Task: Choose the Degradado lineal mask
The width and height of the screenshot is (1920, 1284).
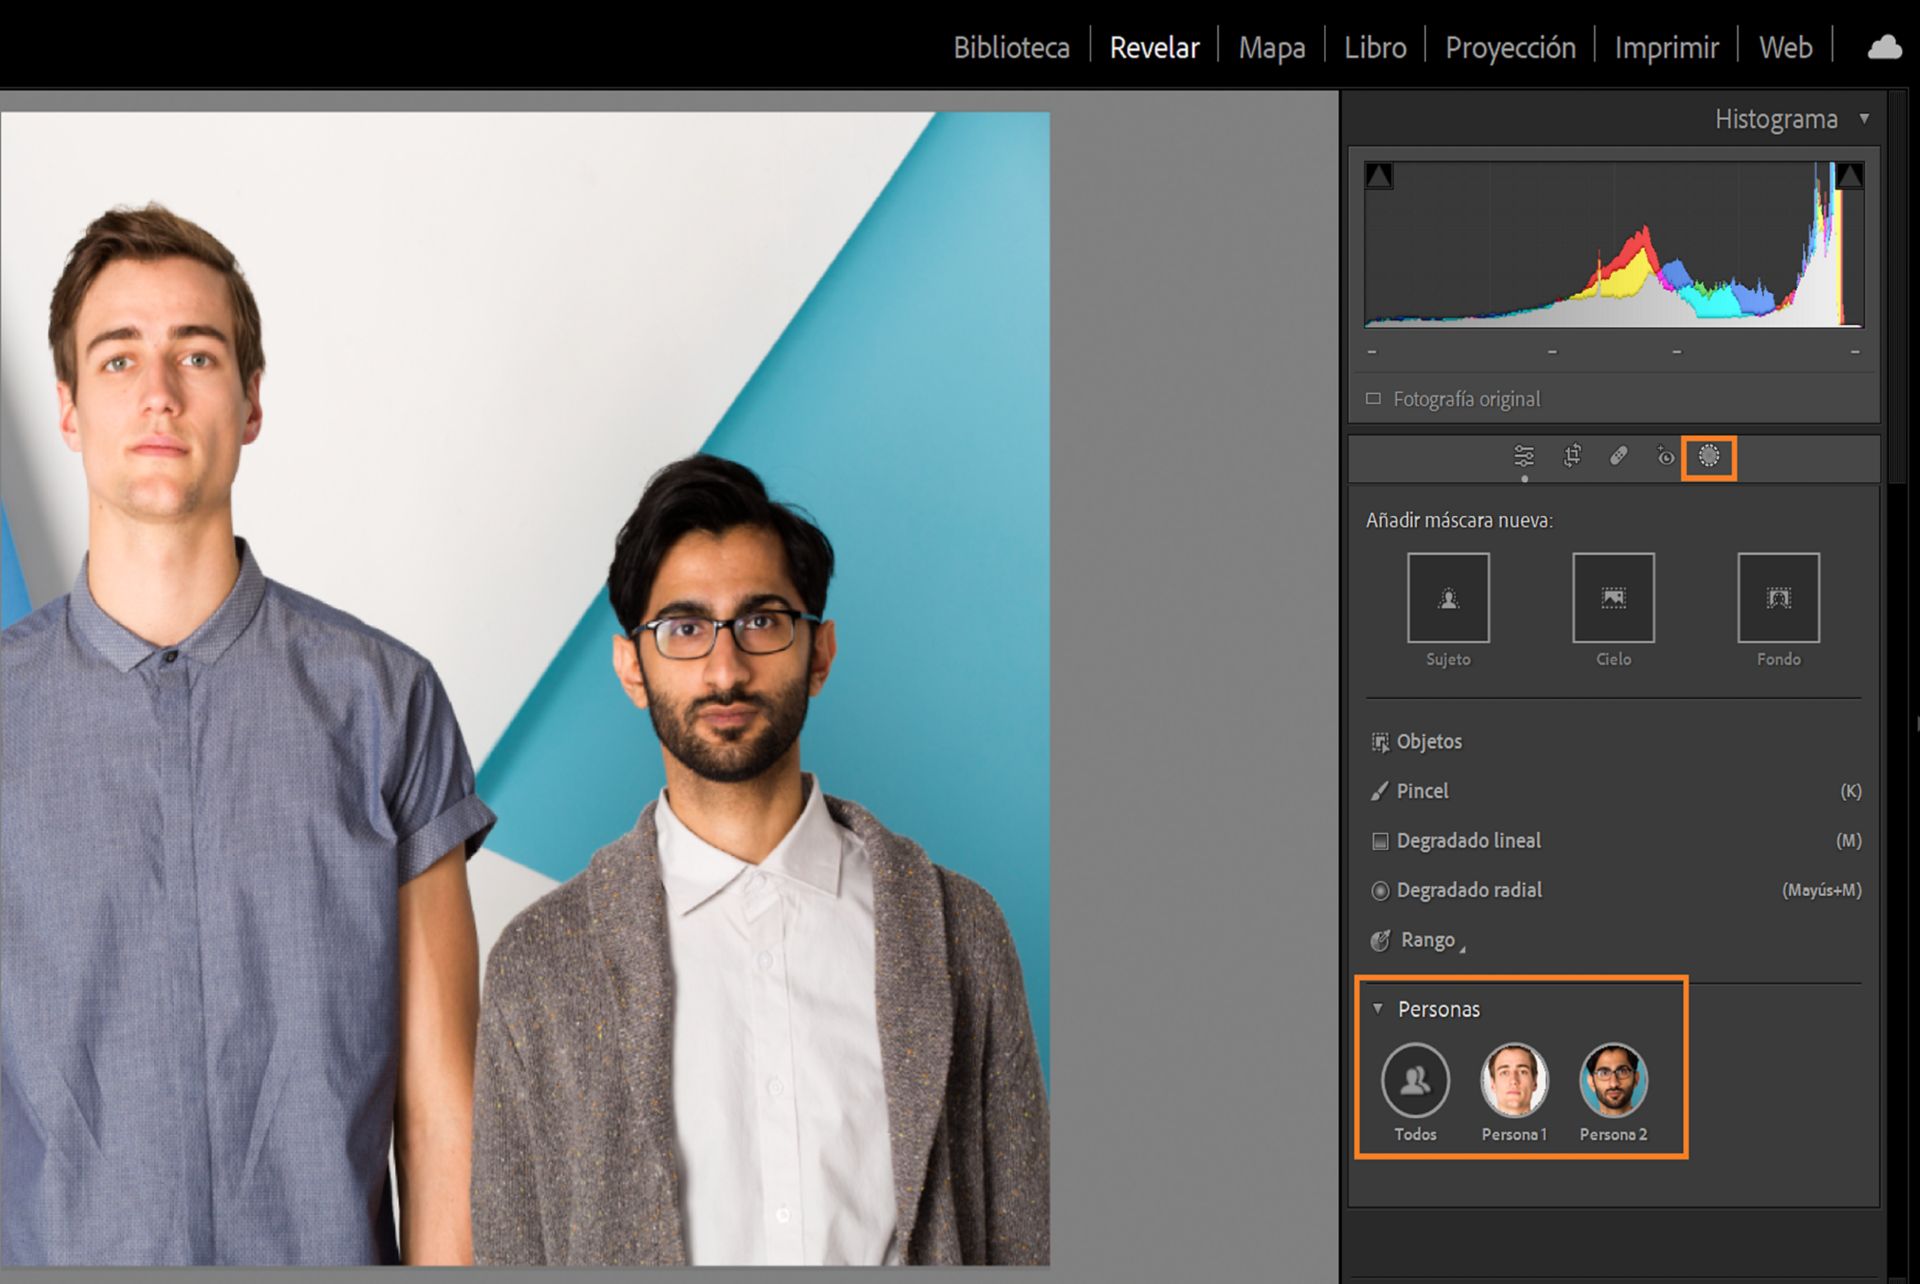Action: [1468, 841]
